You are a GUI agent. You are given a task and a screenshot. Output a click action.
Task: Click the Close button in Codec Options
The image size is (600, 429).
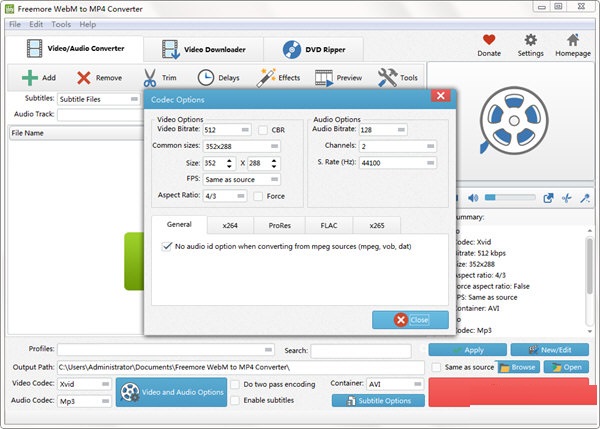tap(410, 320)
